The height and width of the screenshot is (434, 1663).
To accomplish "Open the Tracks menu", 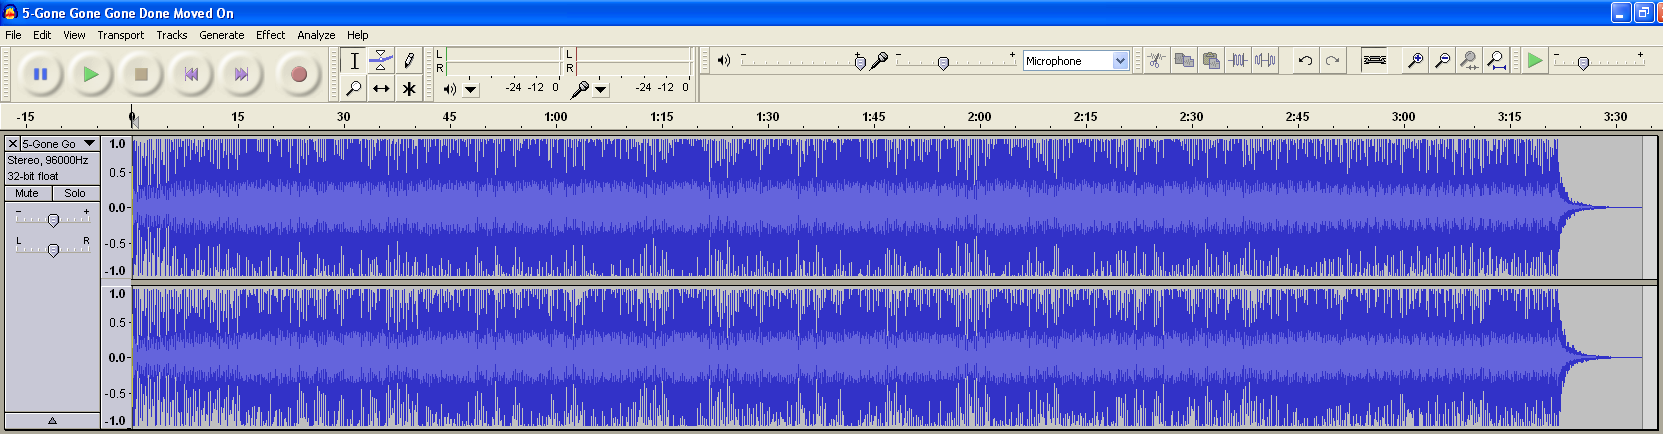I will (172, 35).
